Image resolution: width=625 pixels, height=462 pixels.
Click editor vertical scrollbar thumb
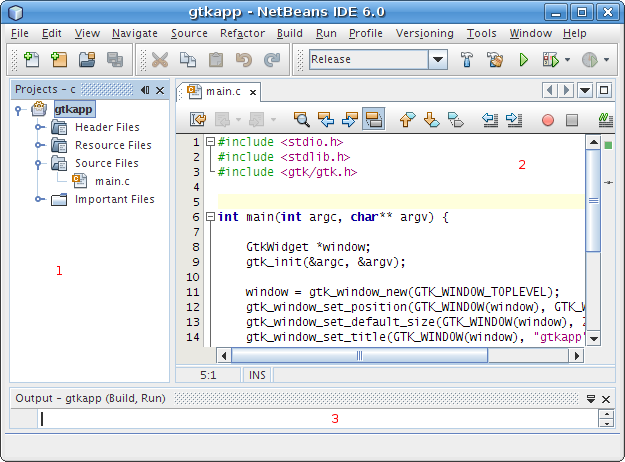click(594, 201)
